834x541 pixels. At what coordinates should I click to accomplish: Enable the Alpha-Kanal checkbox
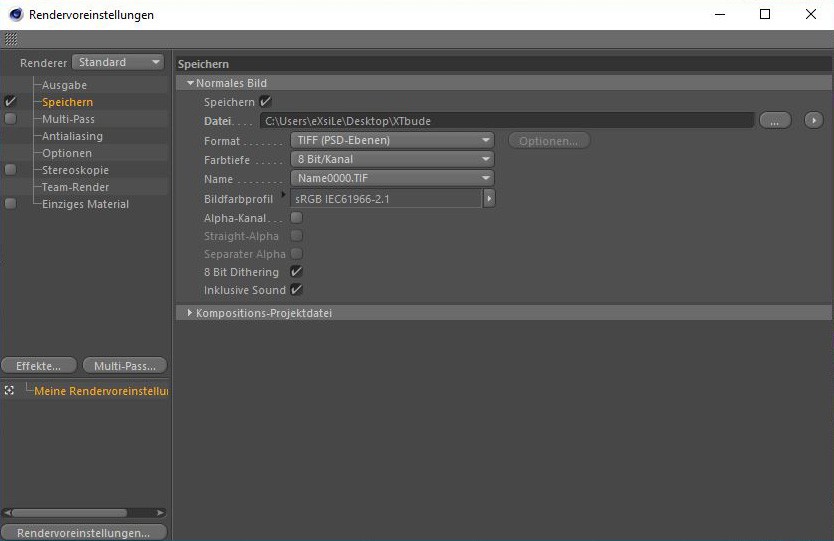[x=296, y=217]
